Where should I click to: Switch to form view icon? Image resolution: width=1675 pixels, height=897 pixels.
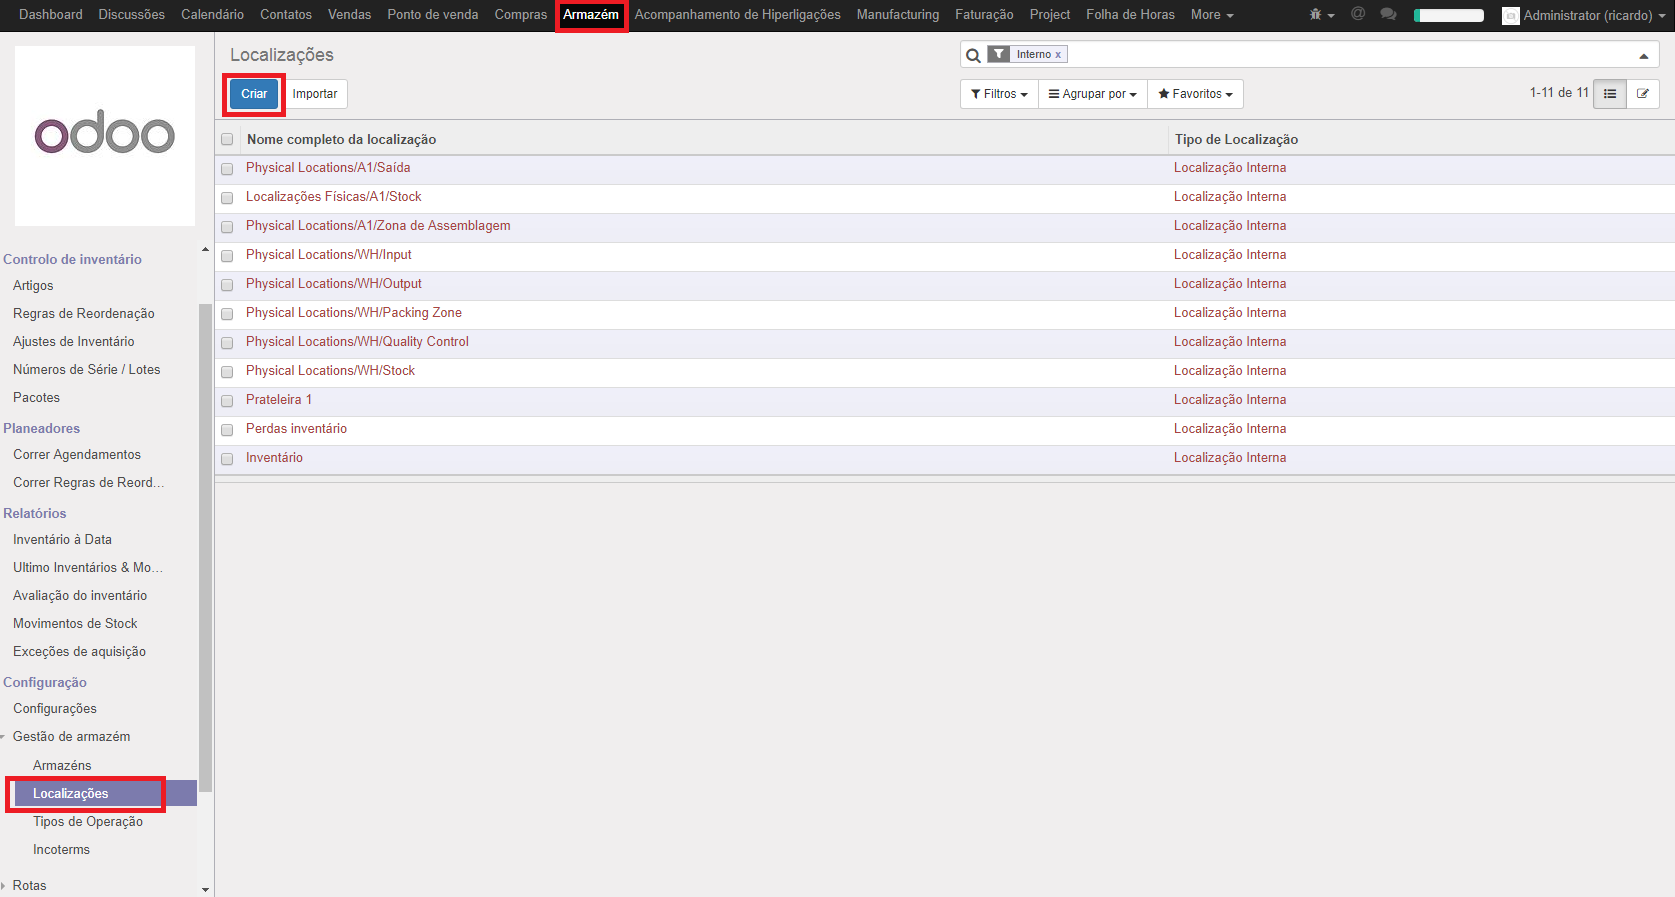1642,94
